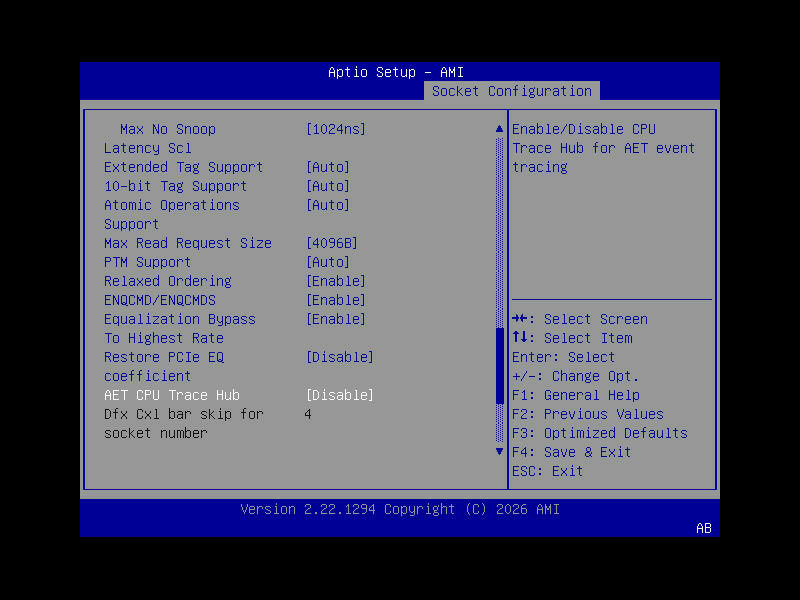Image resolution: width=800 pixels, height=600 pixels.
Task: Select the highlighted AET CPU Trace Hub label
Action: 172,395
